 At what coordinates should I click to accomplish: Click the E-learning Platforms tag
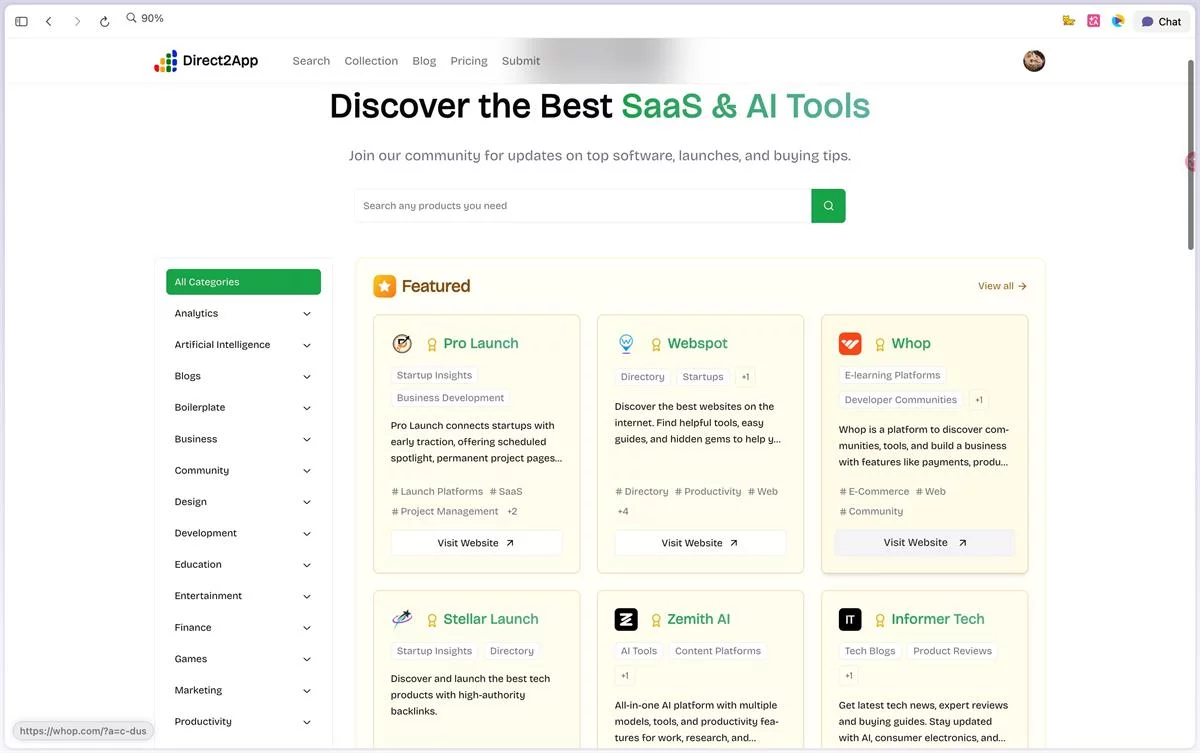pos(892,376)
